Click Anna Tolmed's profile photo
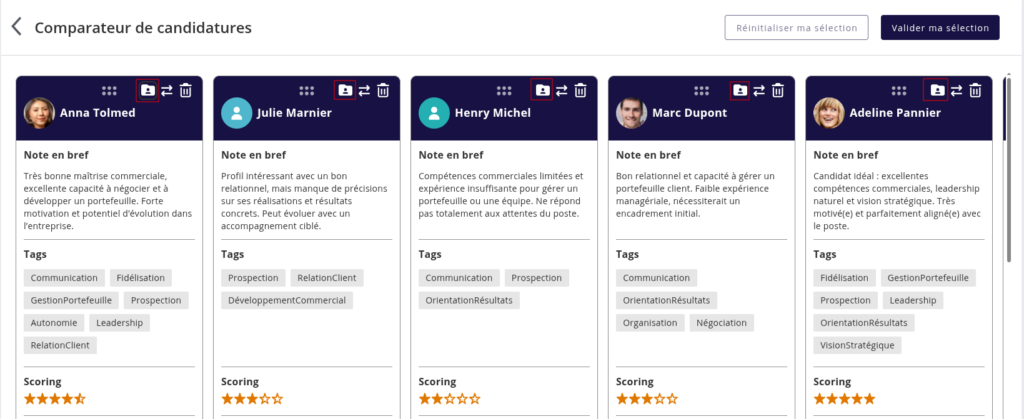 pyautogui.click(x=39, y=113)
